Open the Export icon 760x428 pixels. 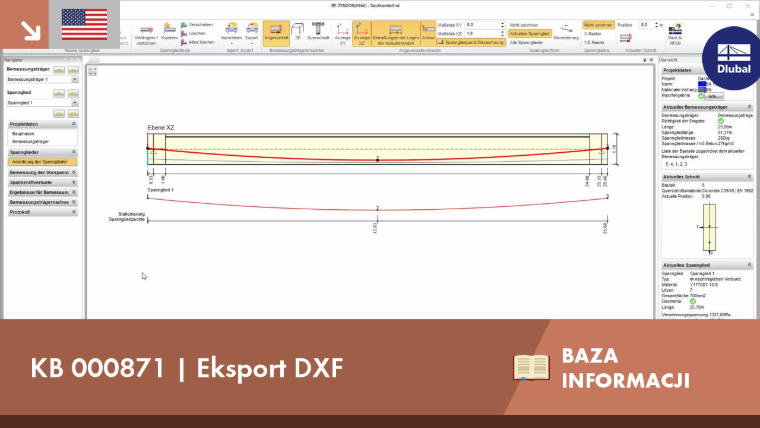[x=252, y=32]
